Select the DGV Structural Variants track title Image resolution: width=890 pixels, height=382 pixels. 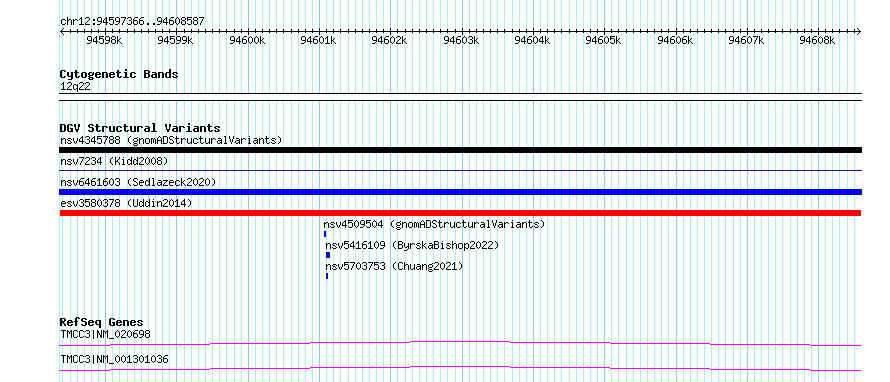(140, 128)
